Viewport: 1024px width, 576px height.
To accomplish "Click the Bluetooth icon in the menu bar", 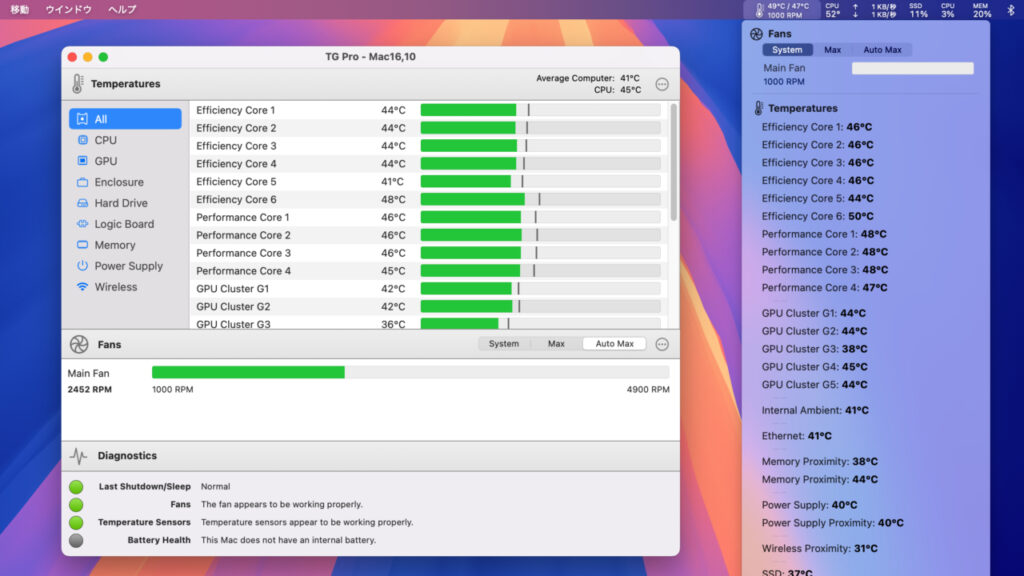I will point(1012,9).
